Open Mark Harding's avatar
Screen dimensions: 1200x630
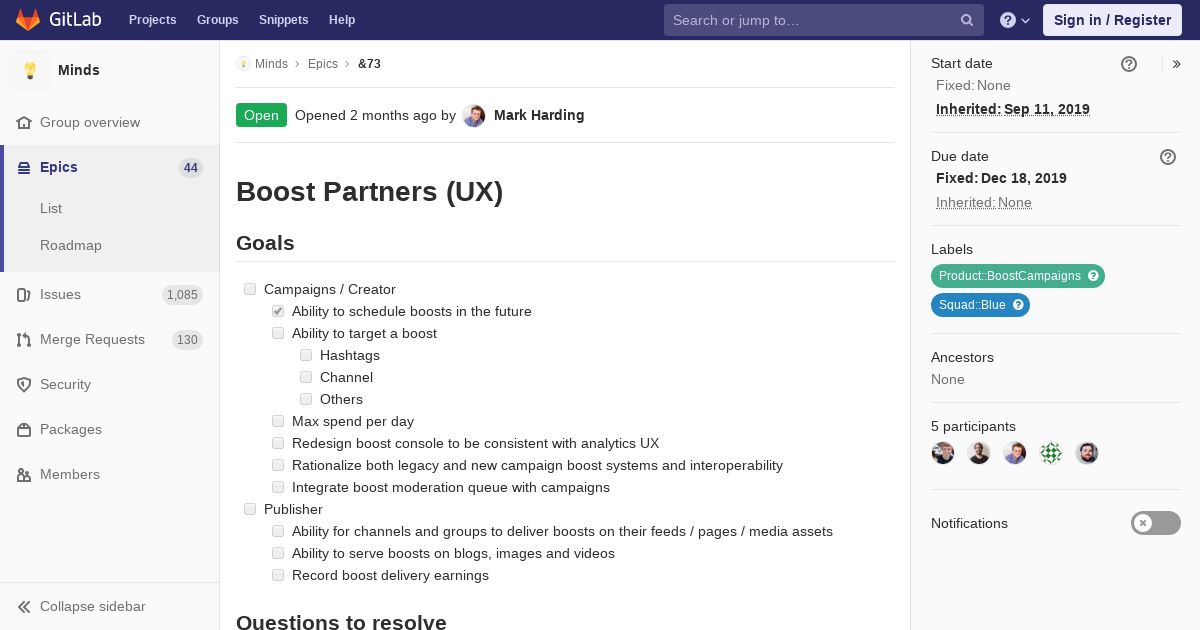pos(474,116)
